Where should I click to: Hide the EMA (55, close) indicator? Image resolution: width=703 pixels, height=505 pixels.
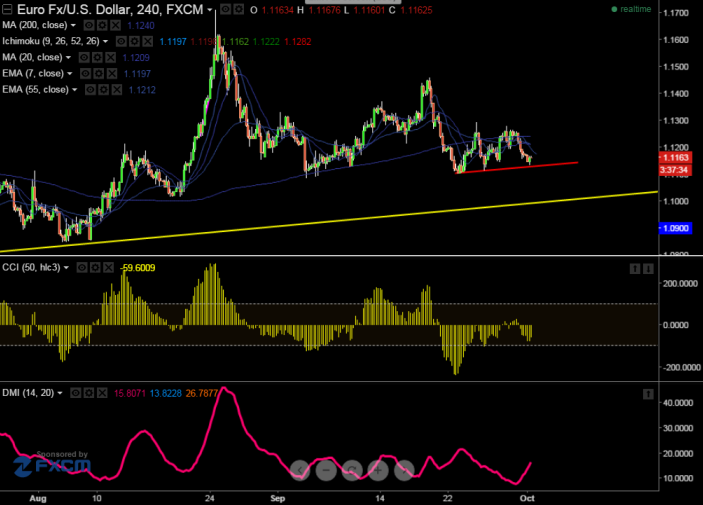click(x=90, y=90)
